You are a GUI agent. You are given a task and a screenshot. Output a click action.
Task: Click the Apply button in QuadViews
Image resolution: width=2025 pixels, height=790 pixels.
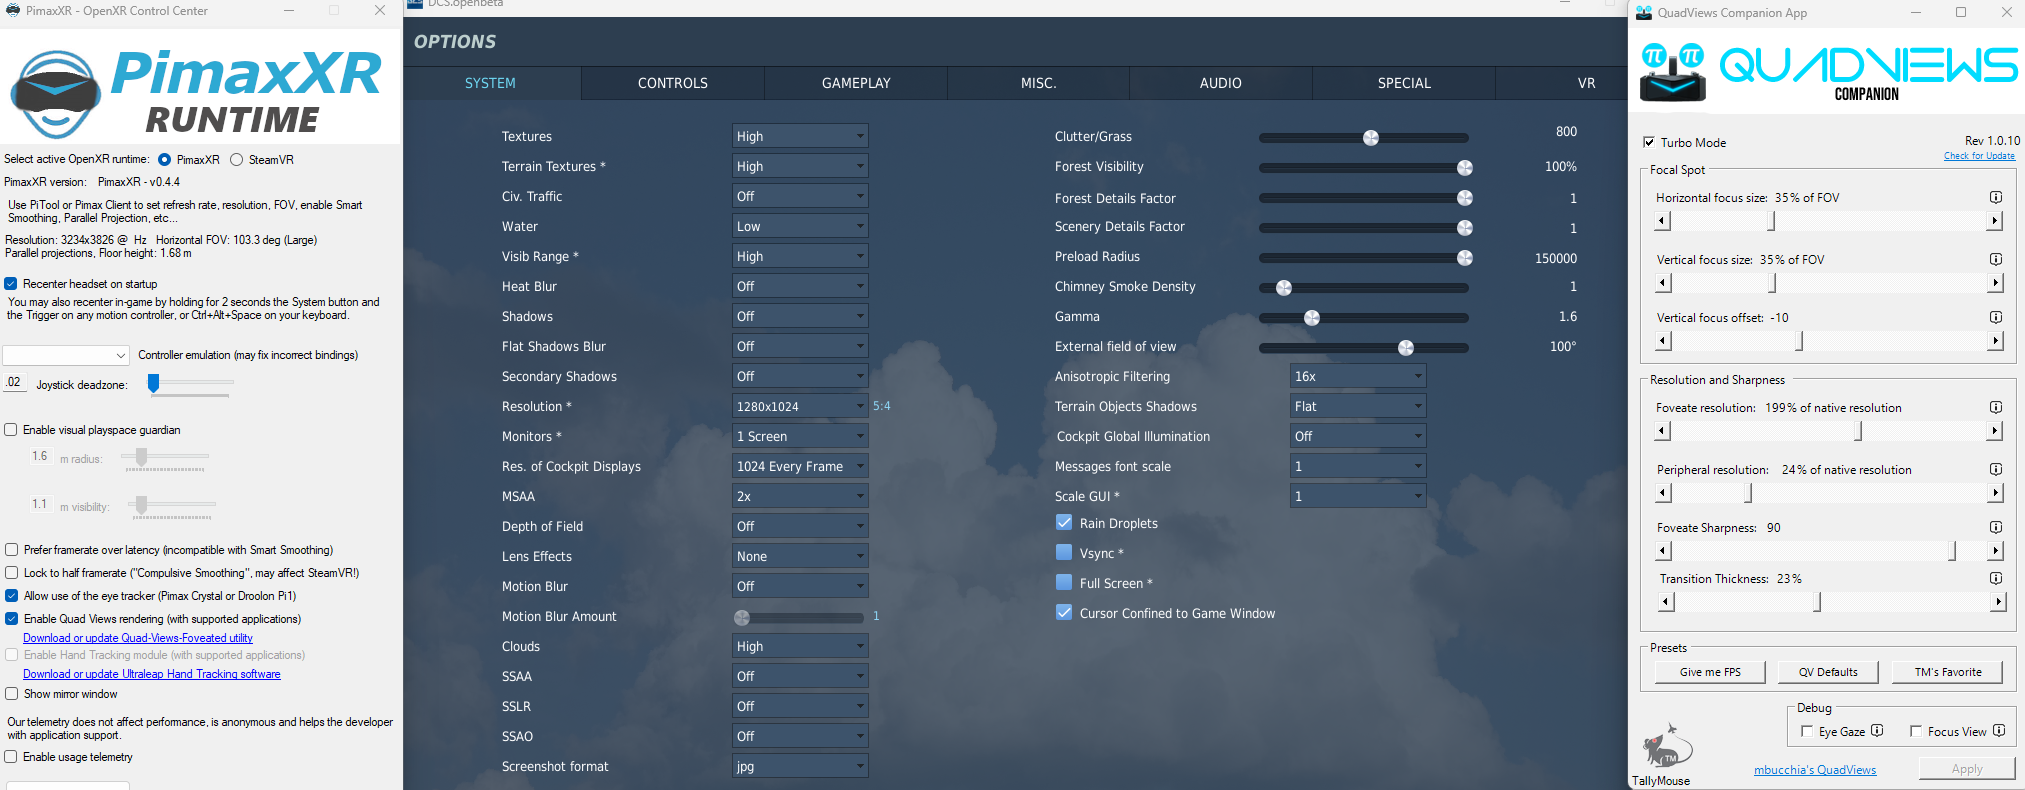(1966, 768)
